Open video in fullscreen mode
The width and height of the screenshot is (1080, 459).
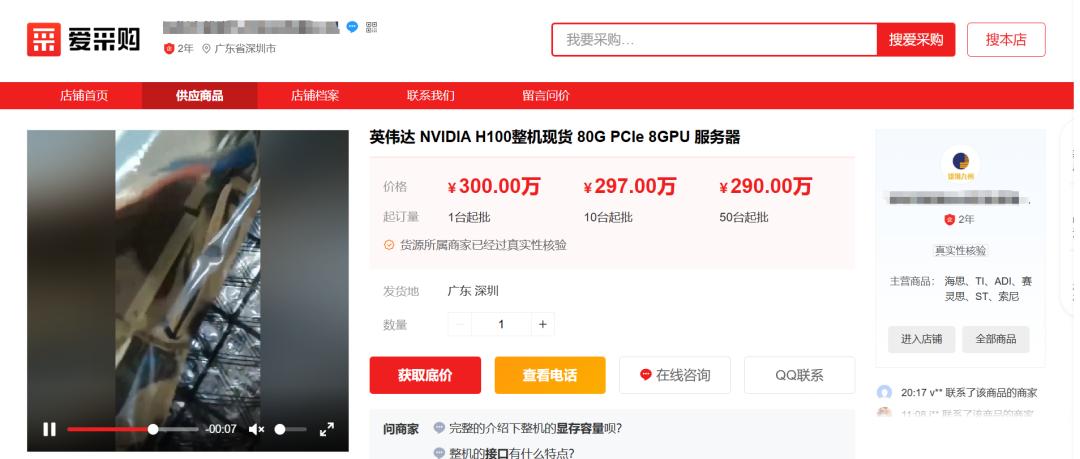coord(326,429)
